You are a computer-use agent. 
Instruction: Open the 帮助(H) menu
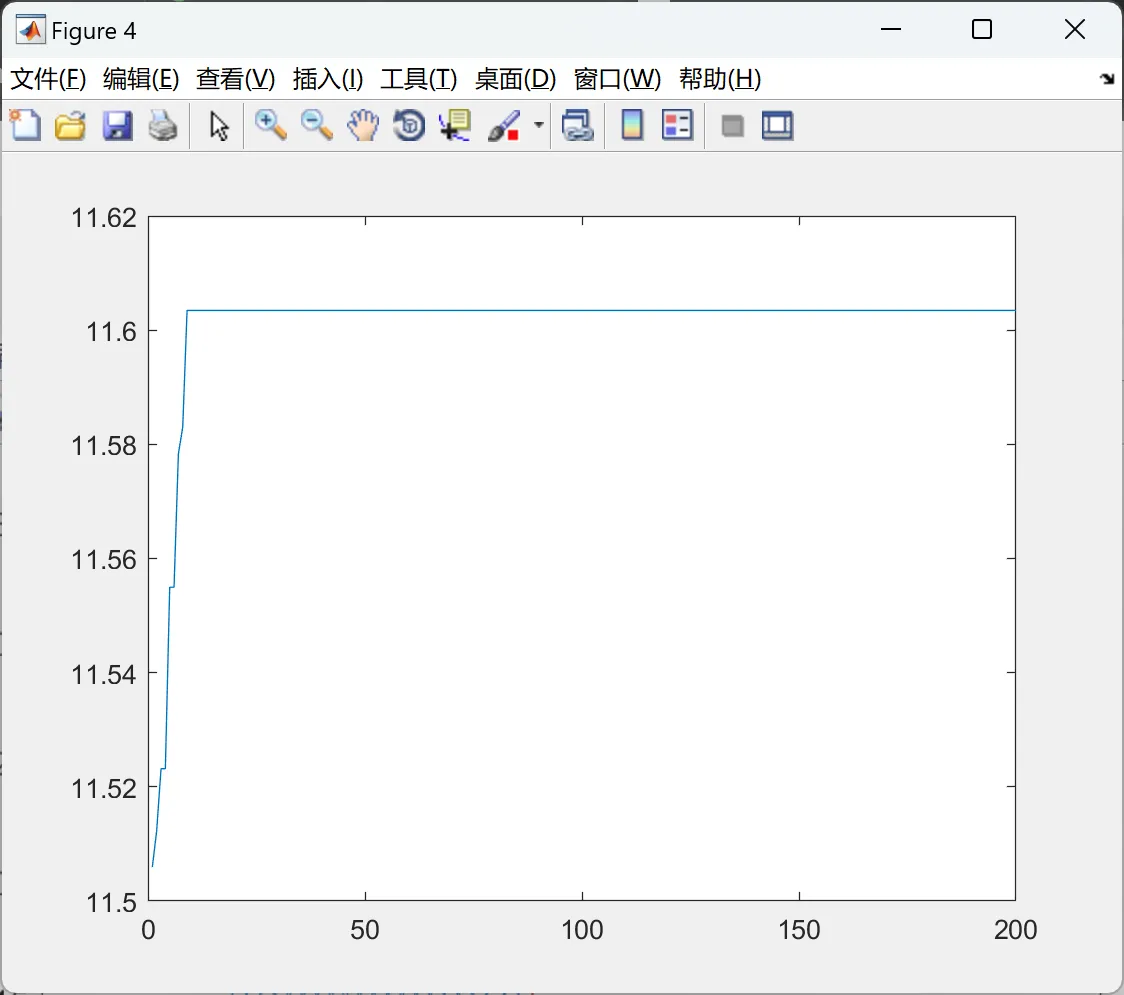pyautogui.click(x=720, y=79)
